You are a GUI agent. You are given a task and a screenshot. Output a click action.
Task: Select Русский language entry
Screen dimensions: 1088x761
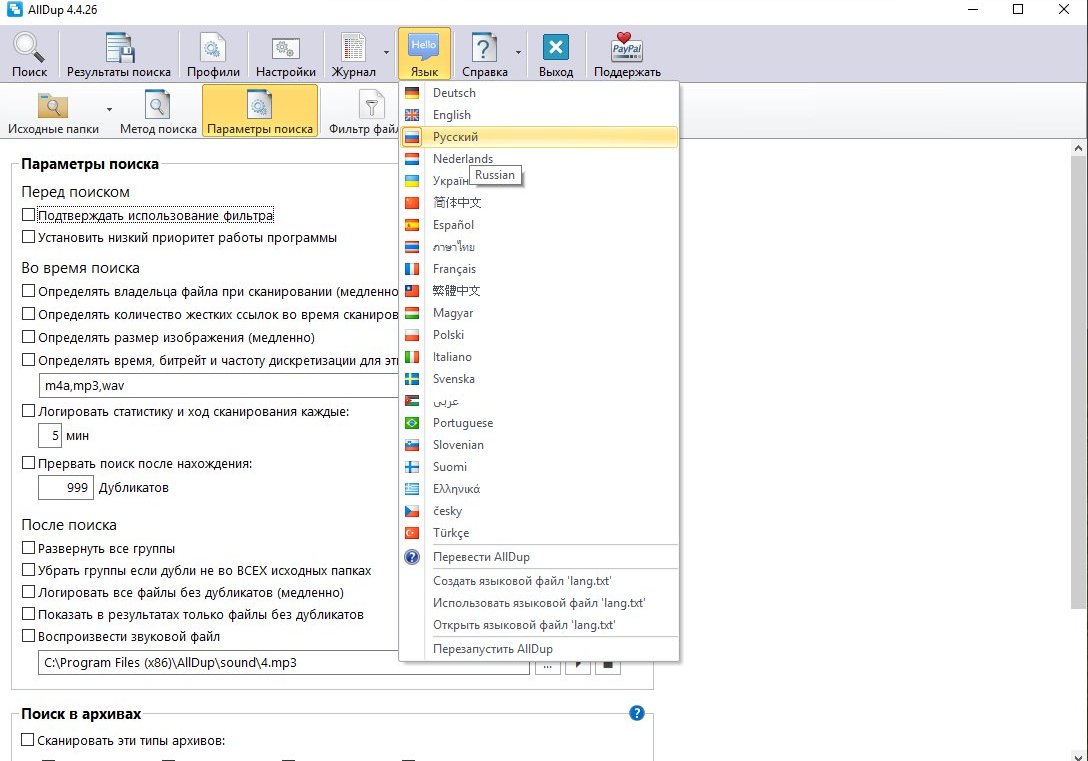point(539,137)
